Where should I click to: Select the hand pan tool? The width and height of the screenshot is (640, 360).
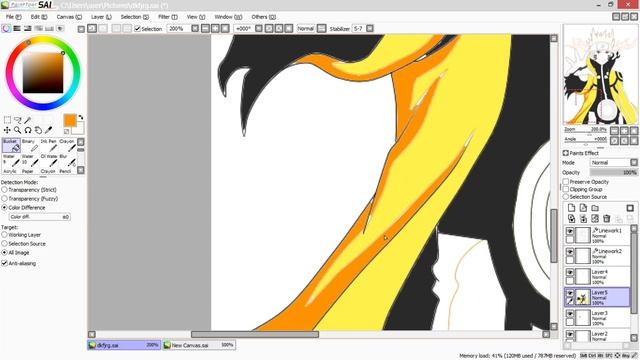pyautogui.click(x=38, y=130)
